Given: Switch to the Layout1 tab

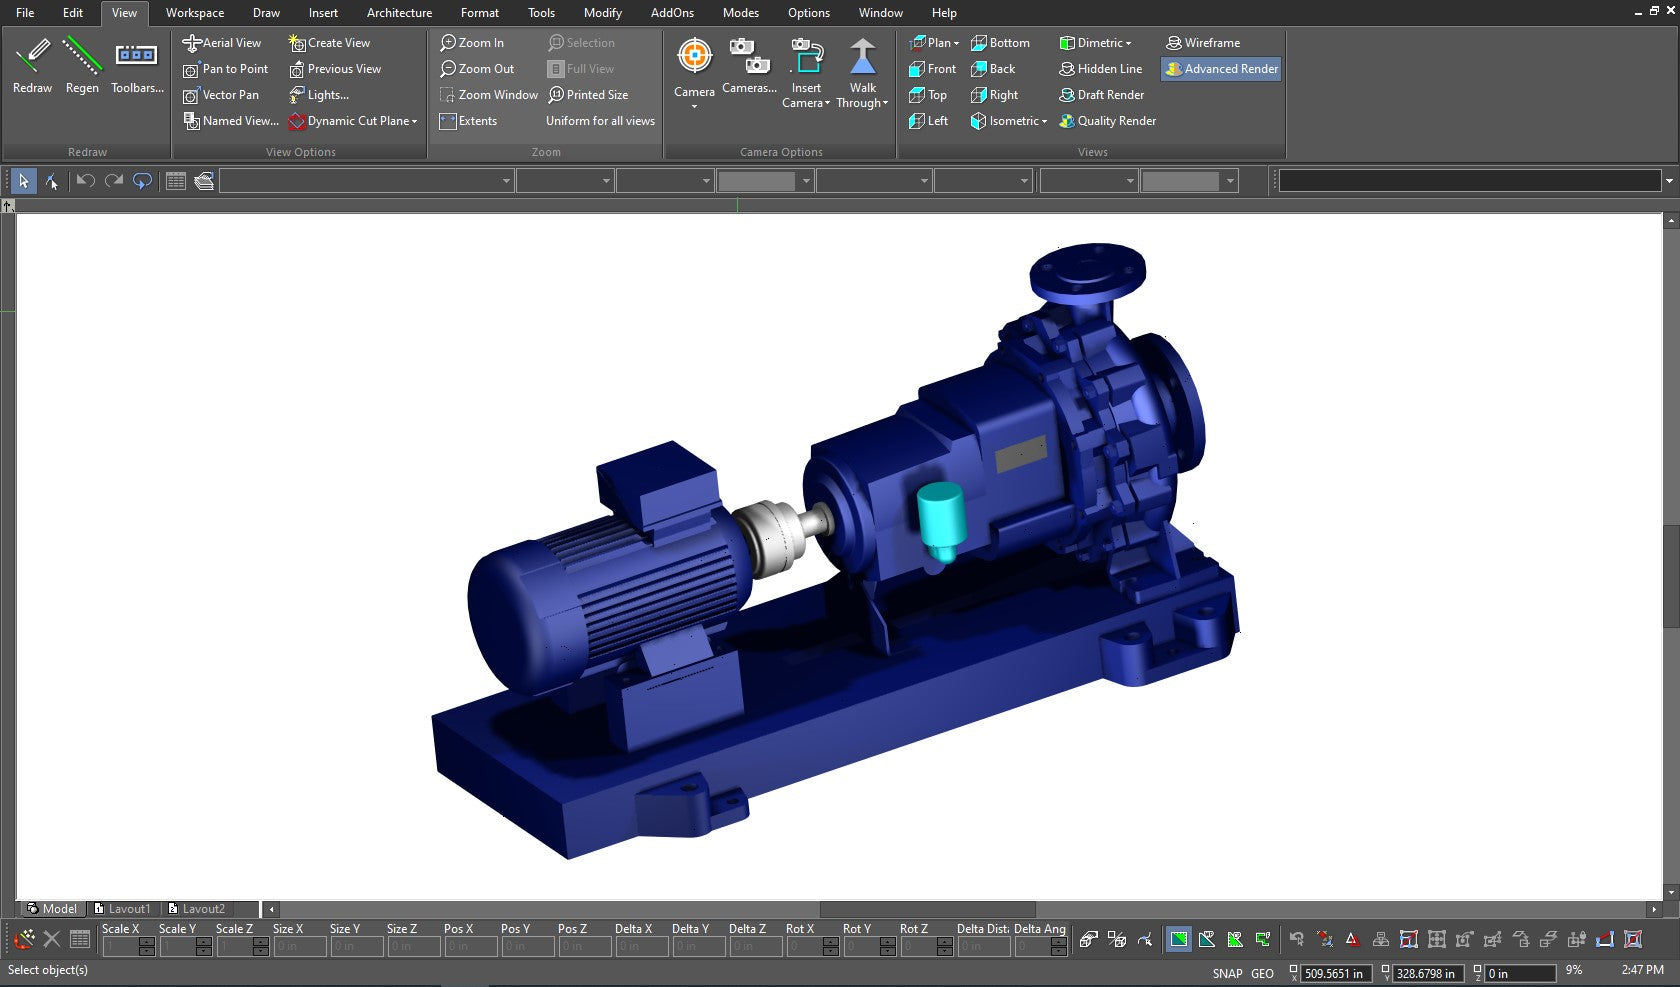Looking at the screenshot, I should pyautogui.click(x=122, y=909).
